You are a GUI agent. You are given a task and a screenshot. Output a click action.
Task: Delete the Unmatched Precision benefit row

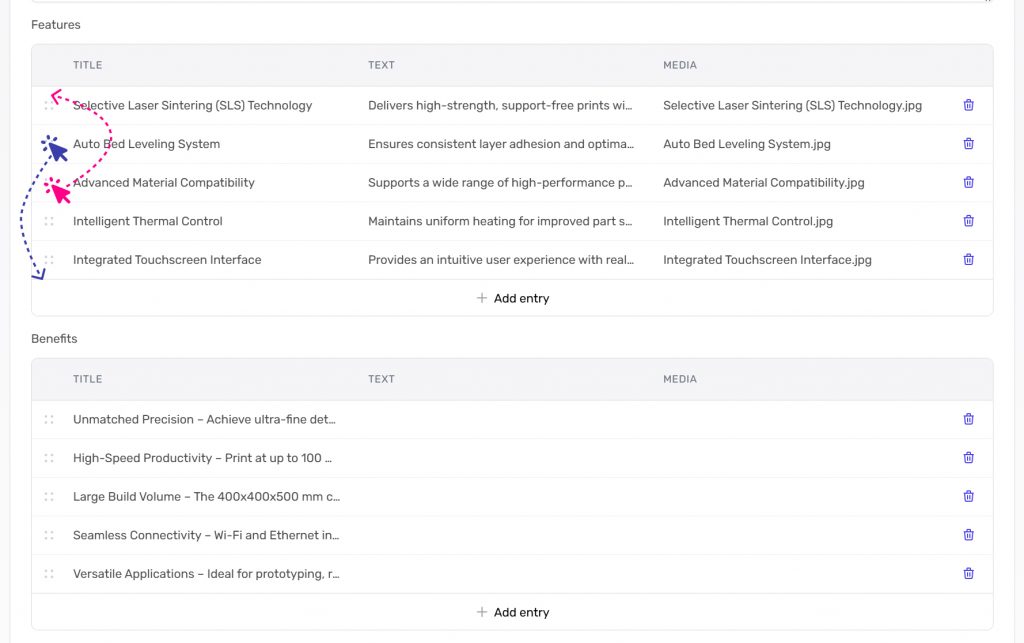pyautogui.click(x=968, y=420)
